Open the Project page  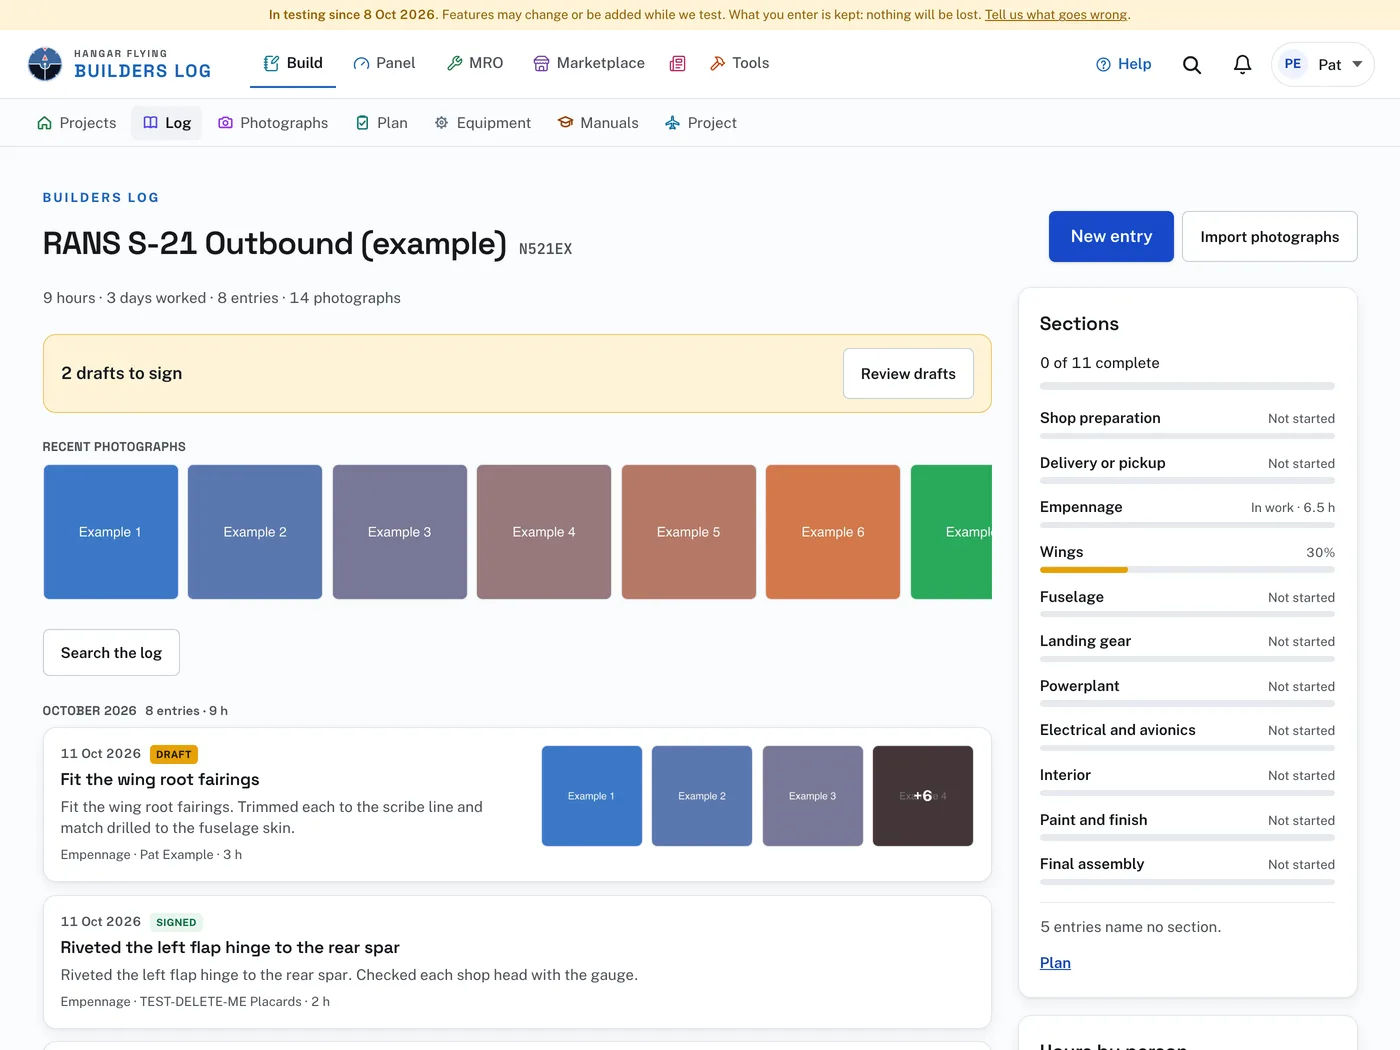click(701, 123)
